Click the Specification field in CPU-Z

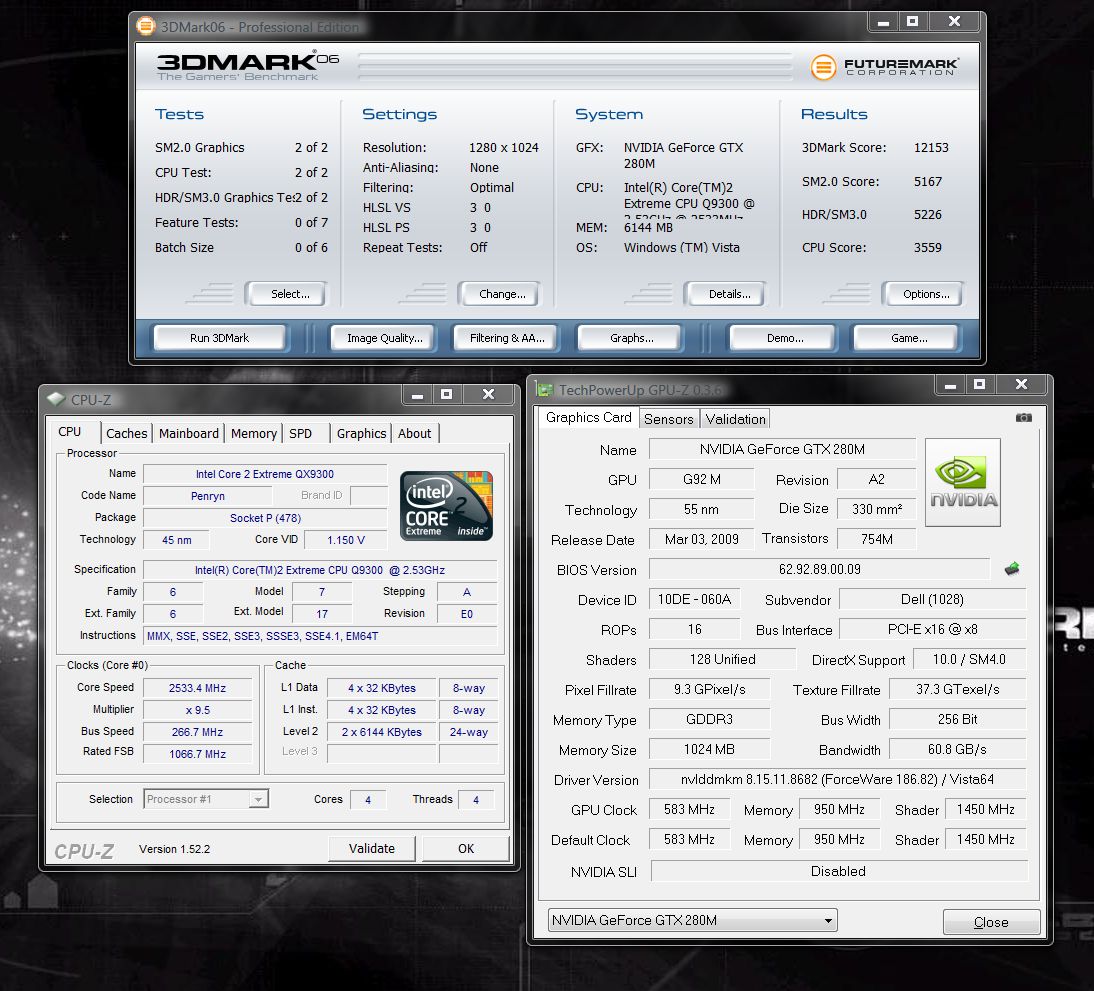[320, 570]
